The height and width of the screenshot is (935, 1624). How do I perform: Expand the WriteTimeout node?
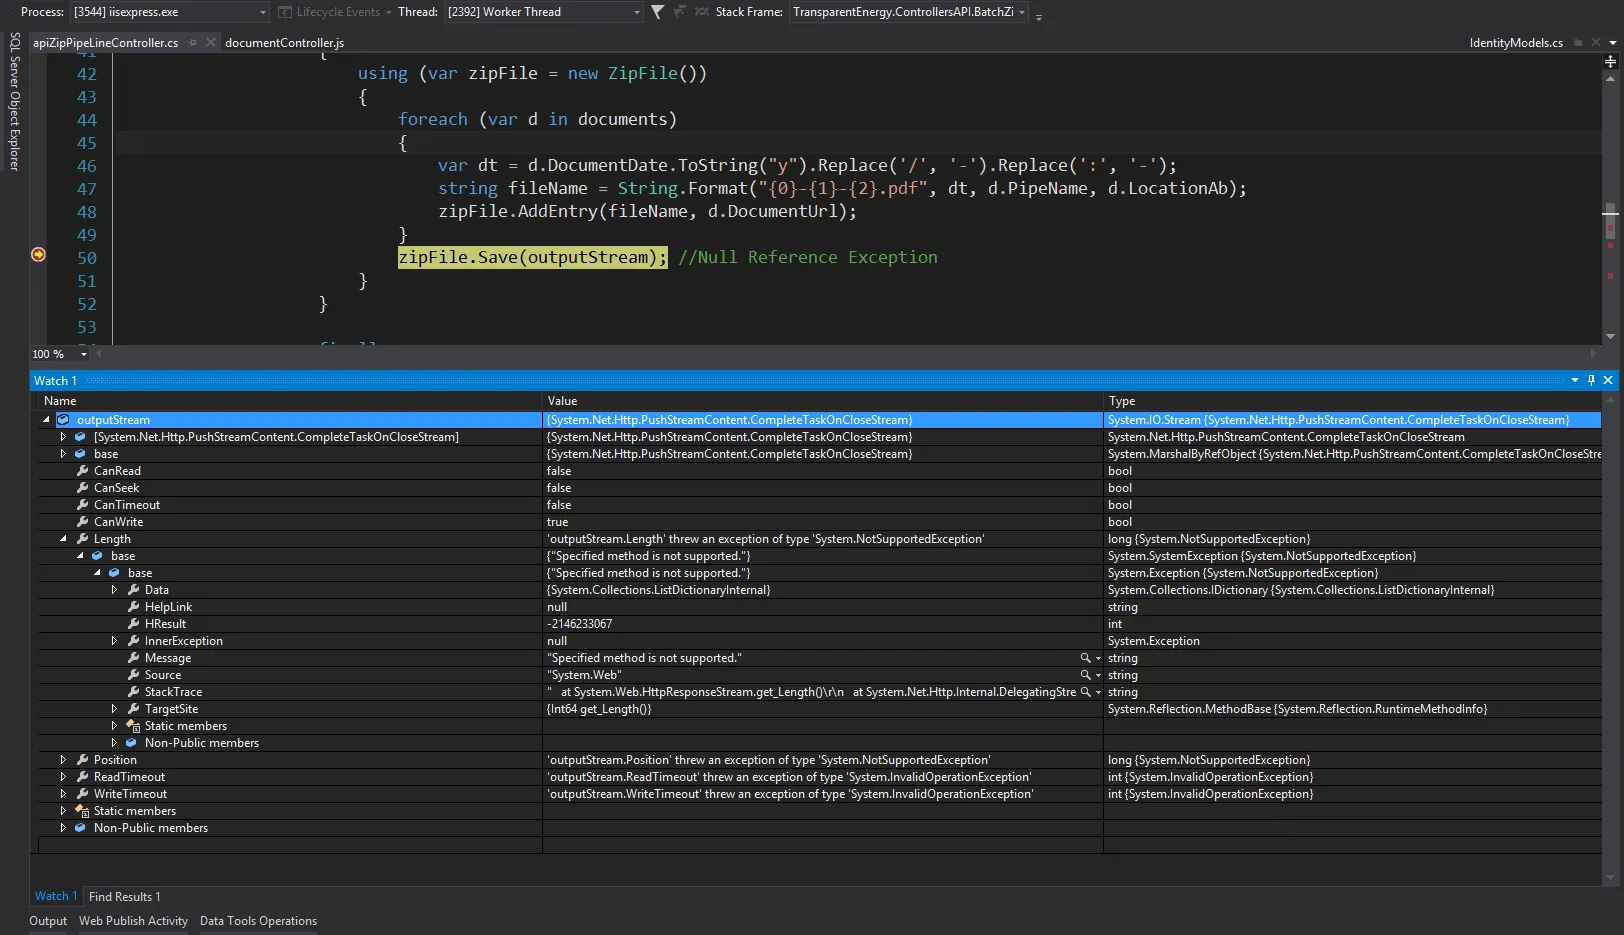[x=63, y=794]
